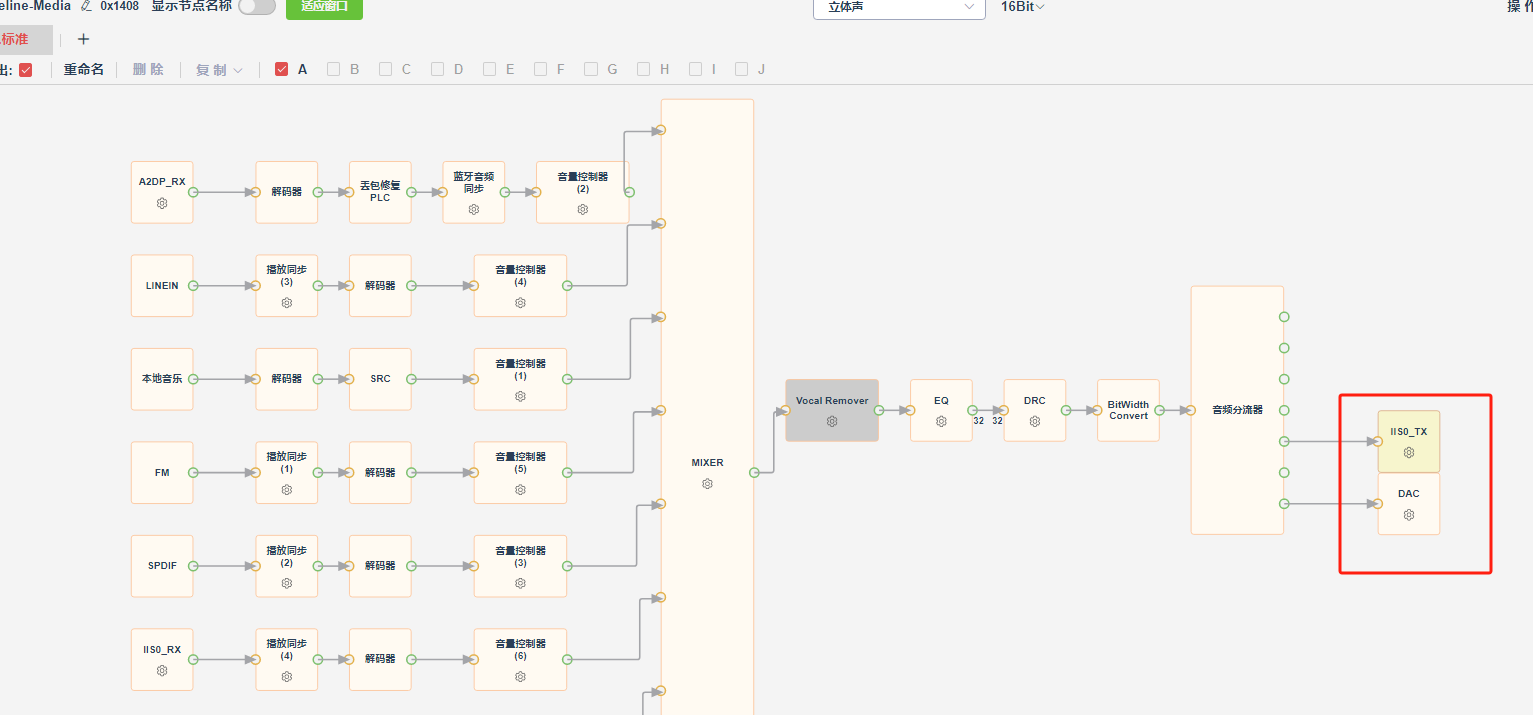Open settings gear on 音量控制器 (1)
Screen dimensions: 1533x715
tap(520, 396)
